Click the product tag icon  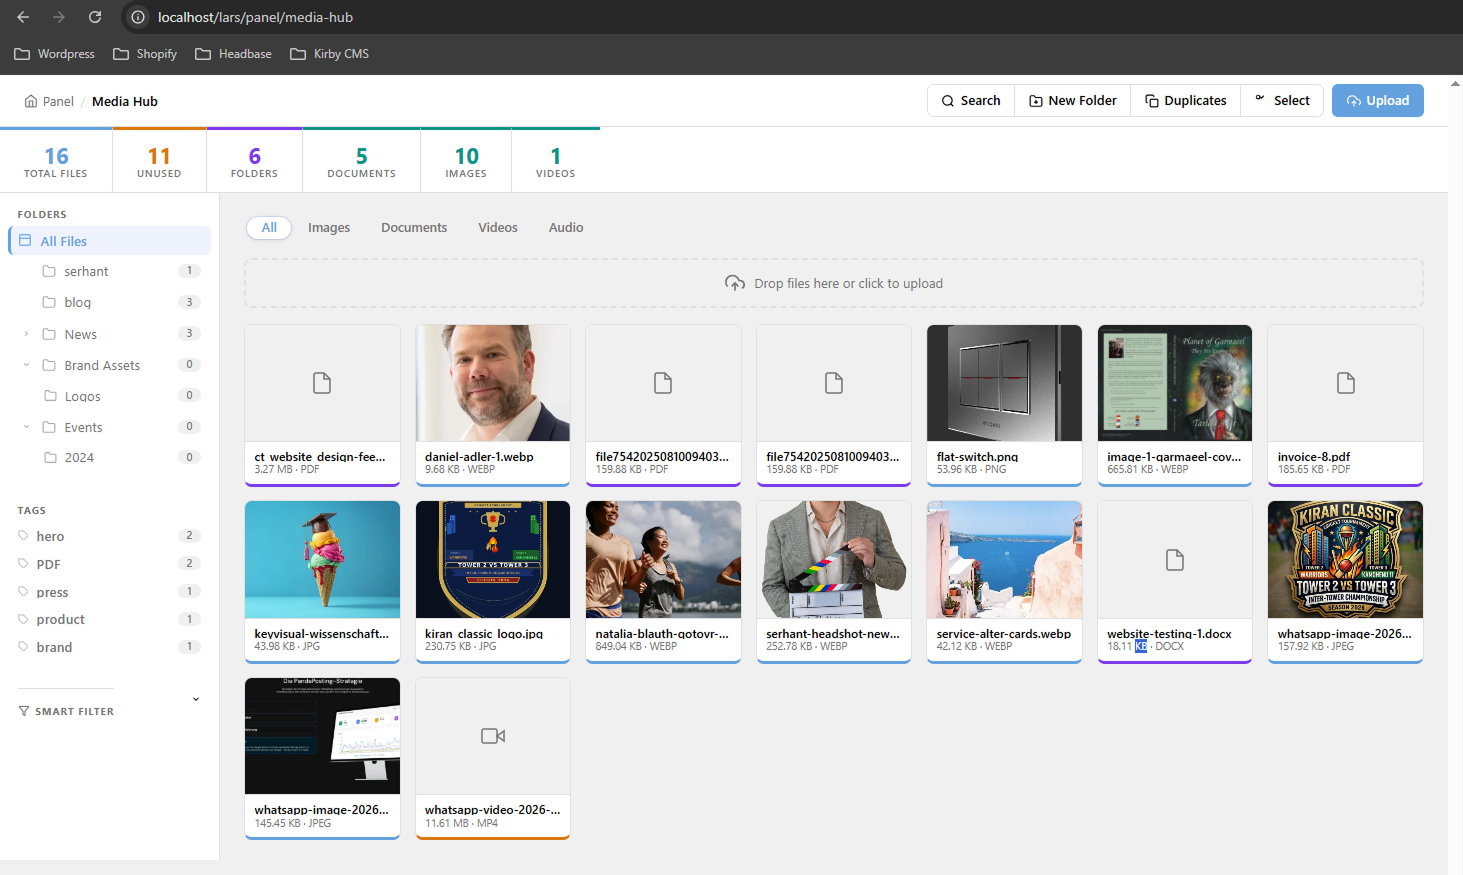pos(23,619)
